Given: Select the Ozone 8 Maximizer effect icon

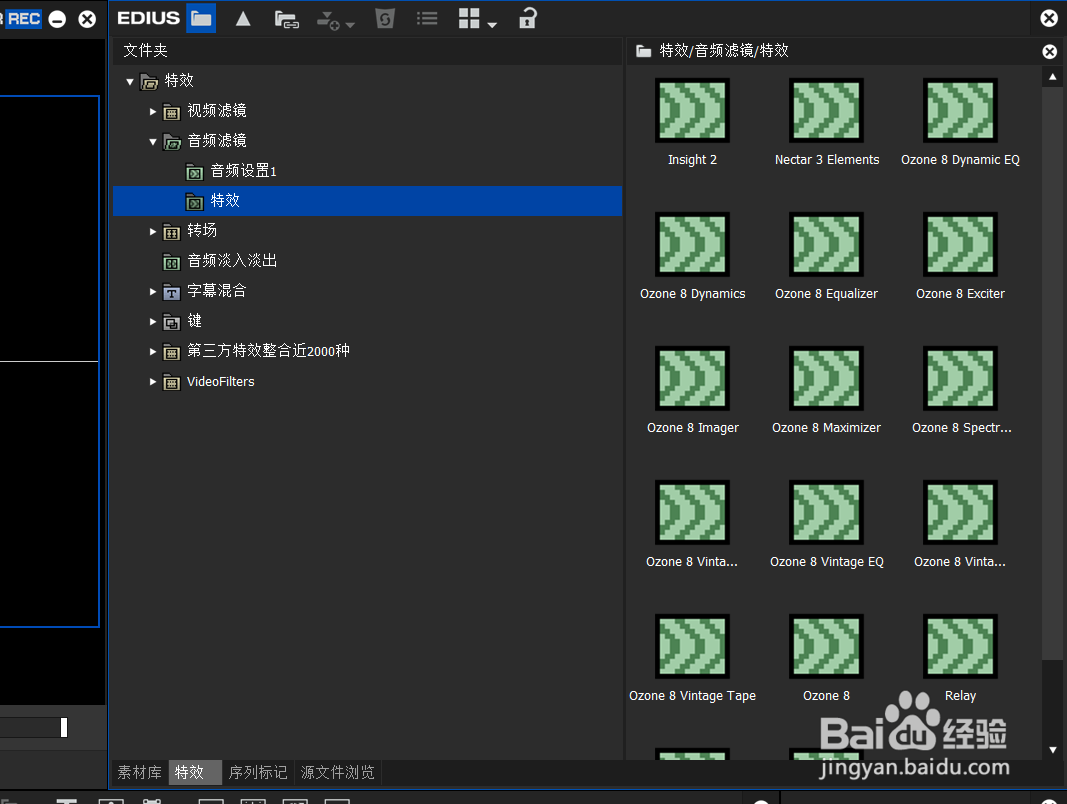Looking at the screenshot, I should [x=826, y=378].
